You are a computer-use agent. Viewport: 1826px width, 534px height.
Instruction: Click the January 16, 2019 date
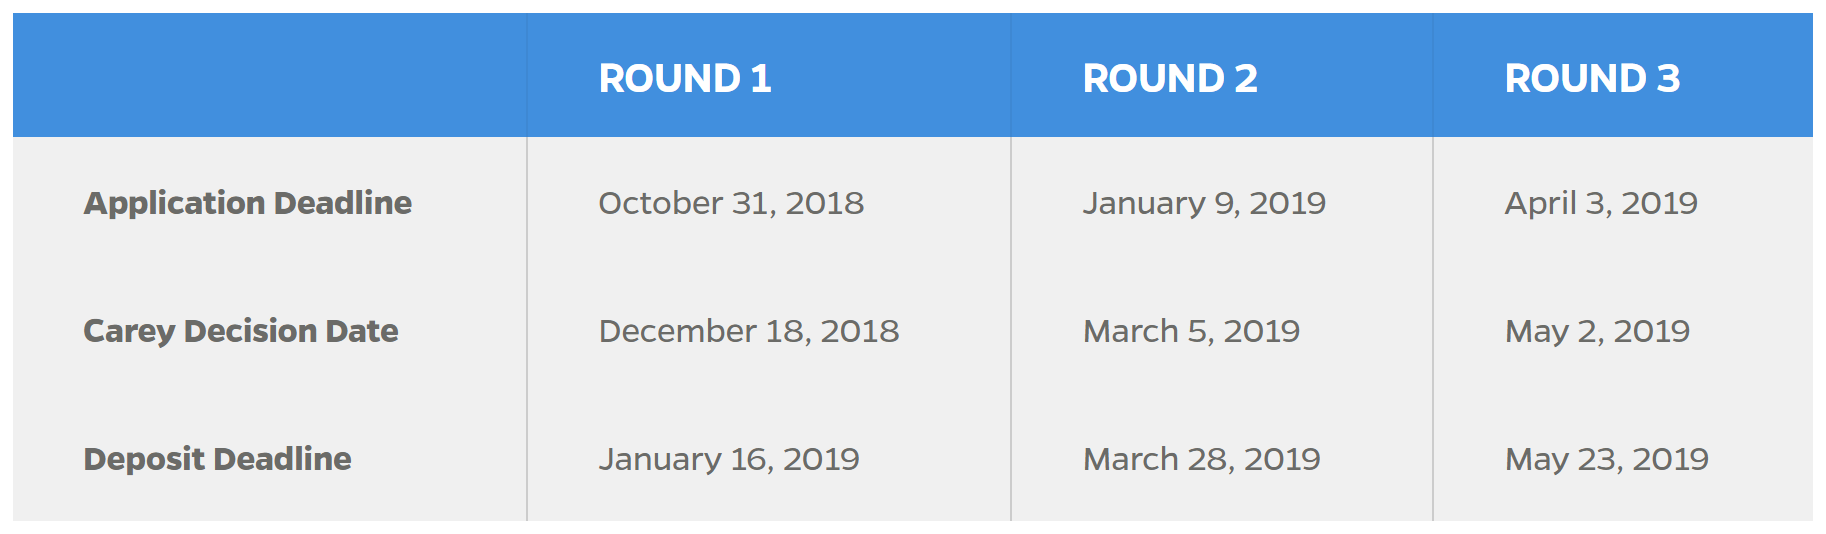click(729, 459)
